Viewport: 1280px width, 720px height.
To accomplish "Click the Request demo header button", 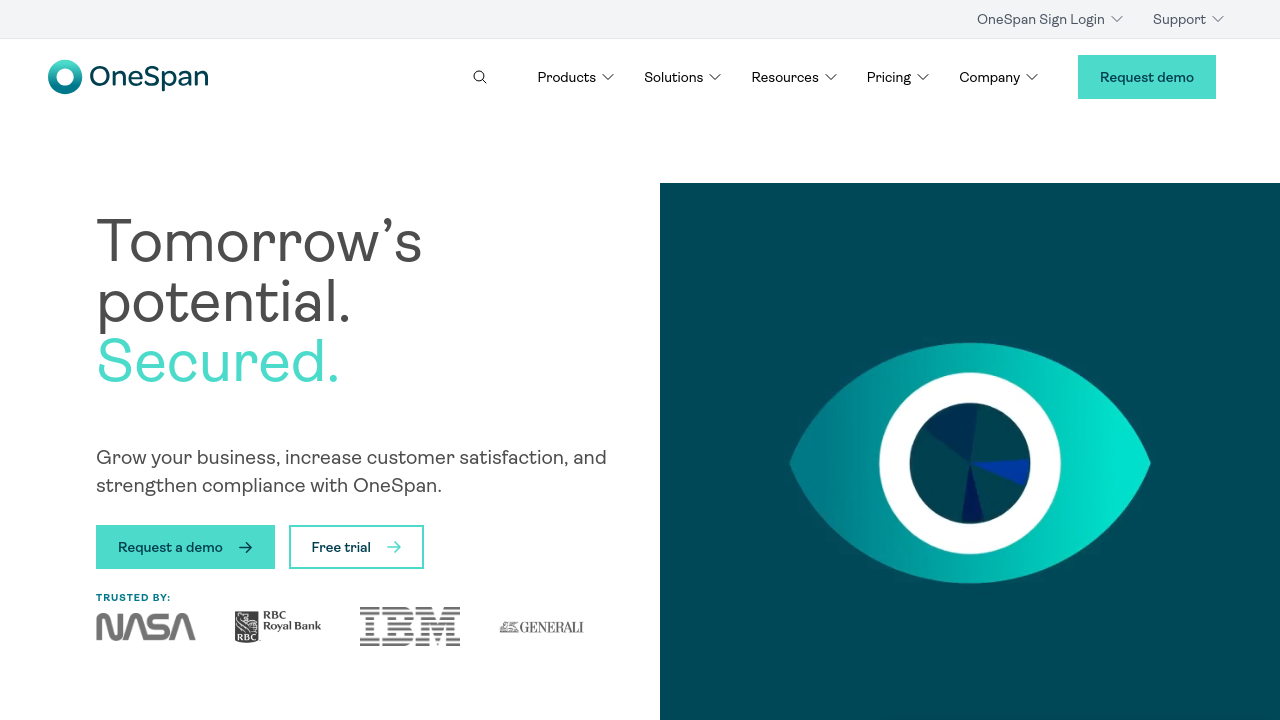I will tap(1146, 77).
